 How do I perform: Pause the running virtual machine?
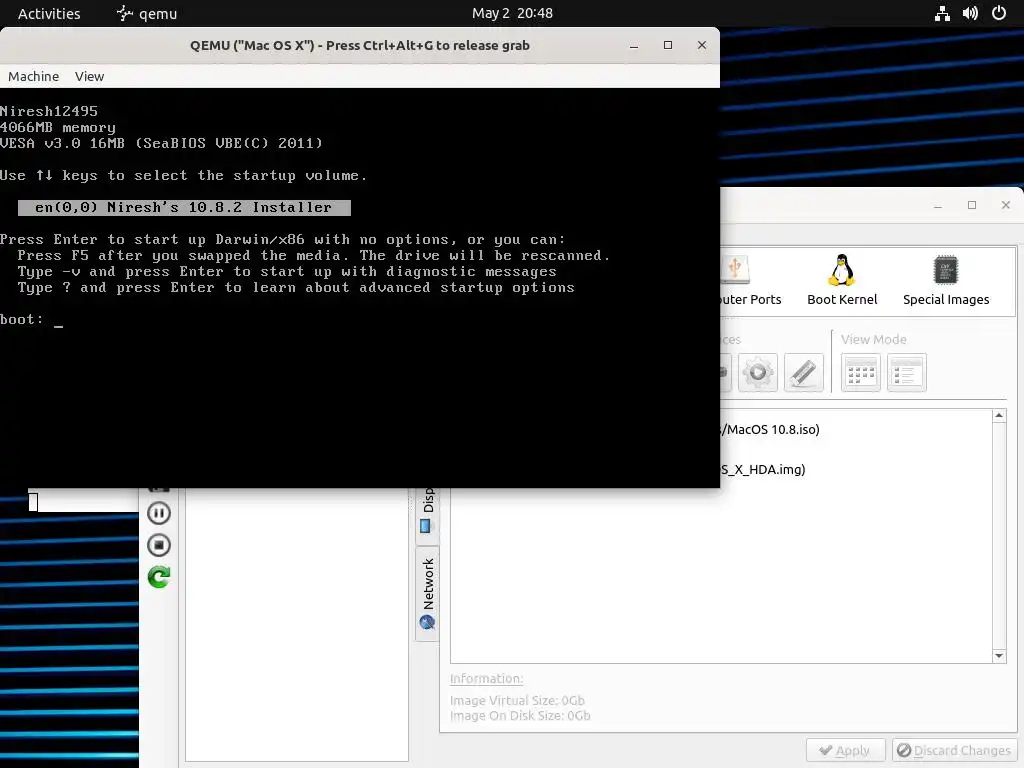(159, 513)
